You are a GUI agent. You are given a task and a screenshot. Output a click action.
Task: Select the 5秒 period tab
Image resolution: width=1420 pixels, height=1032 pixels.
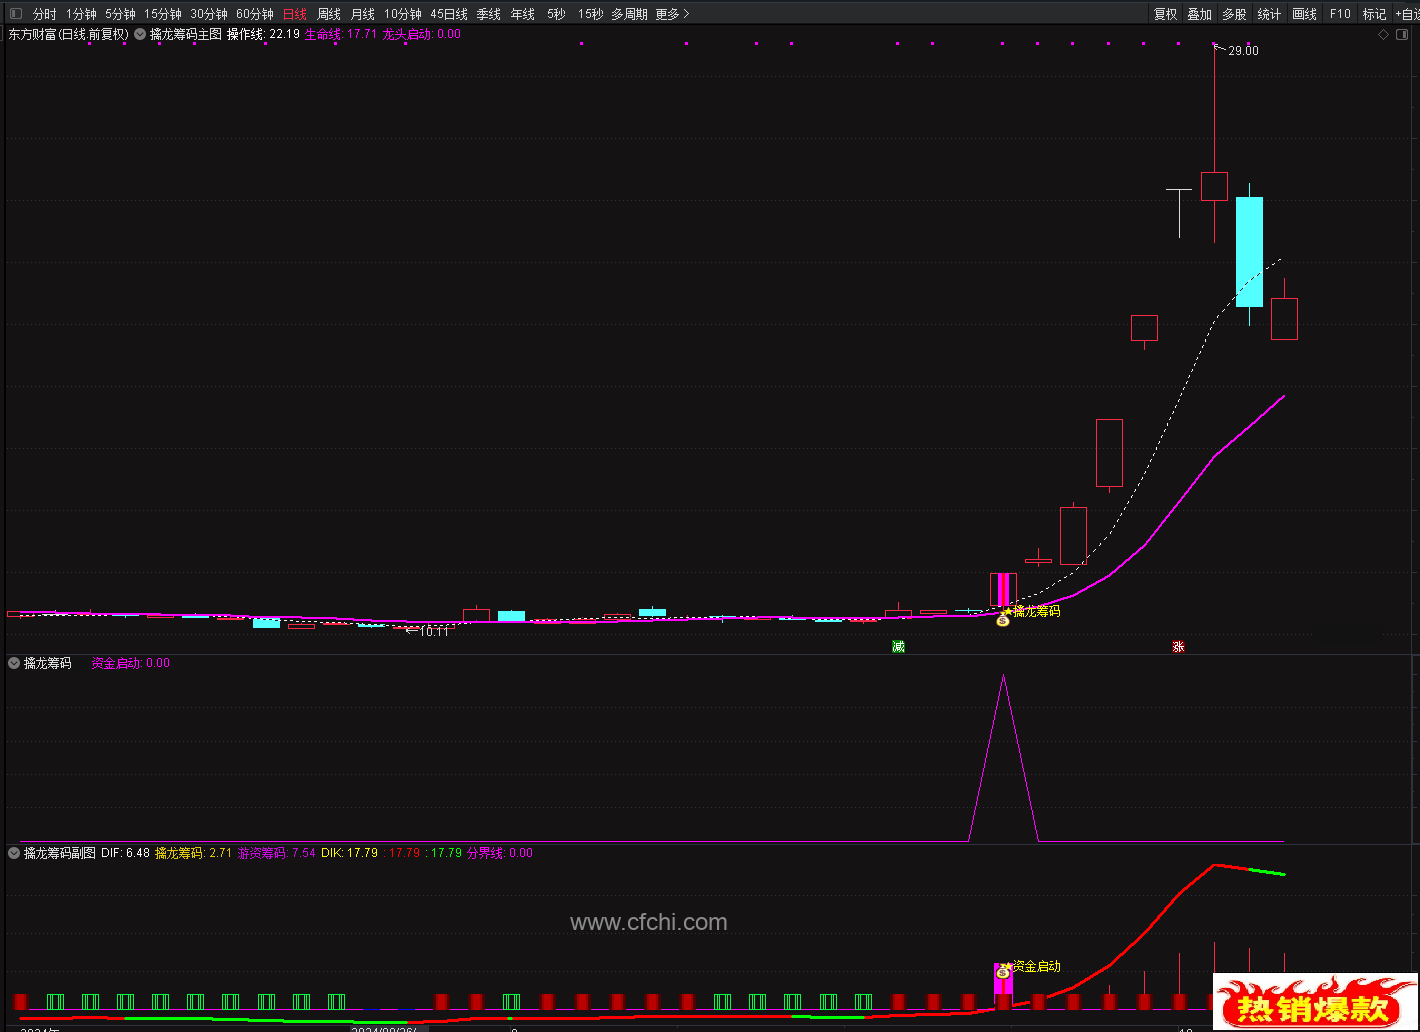click(x=556, y=14)
